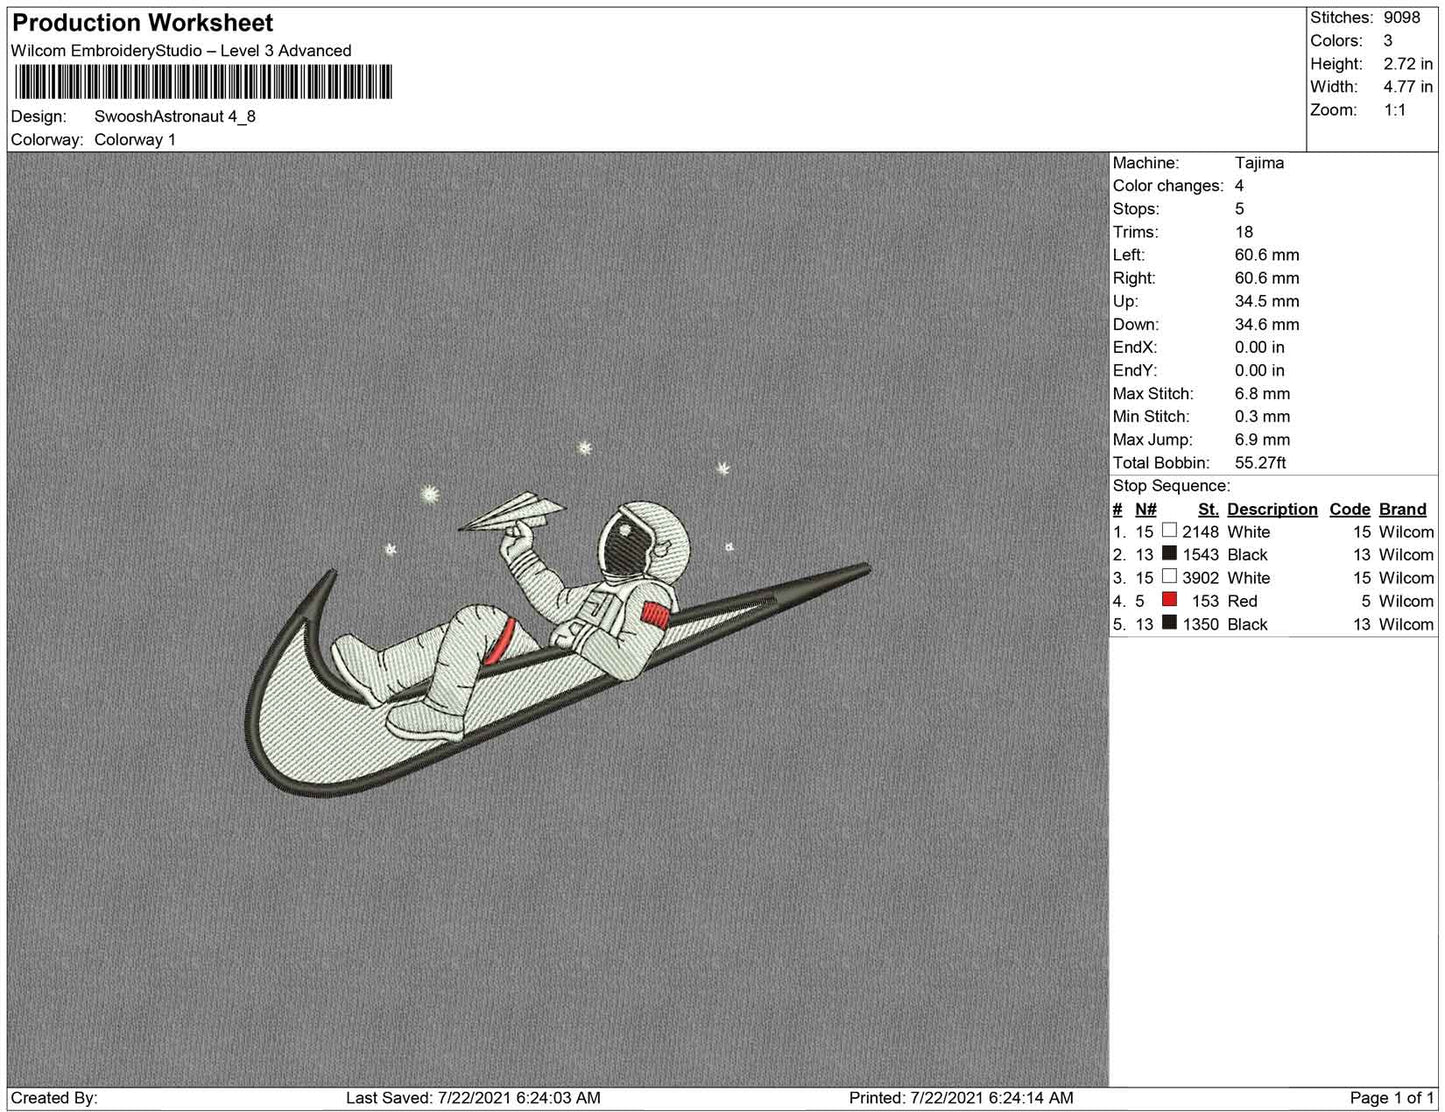
Task: Click the white swatch in stop row 1
Action: point(1169,531)
